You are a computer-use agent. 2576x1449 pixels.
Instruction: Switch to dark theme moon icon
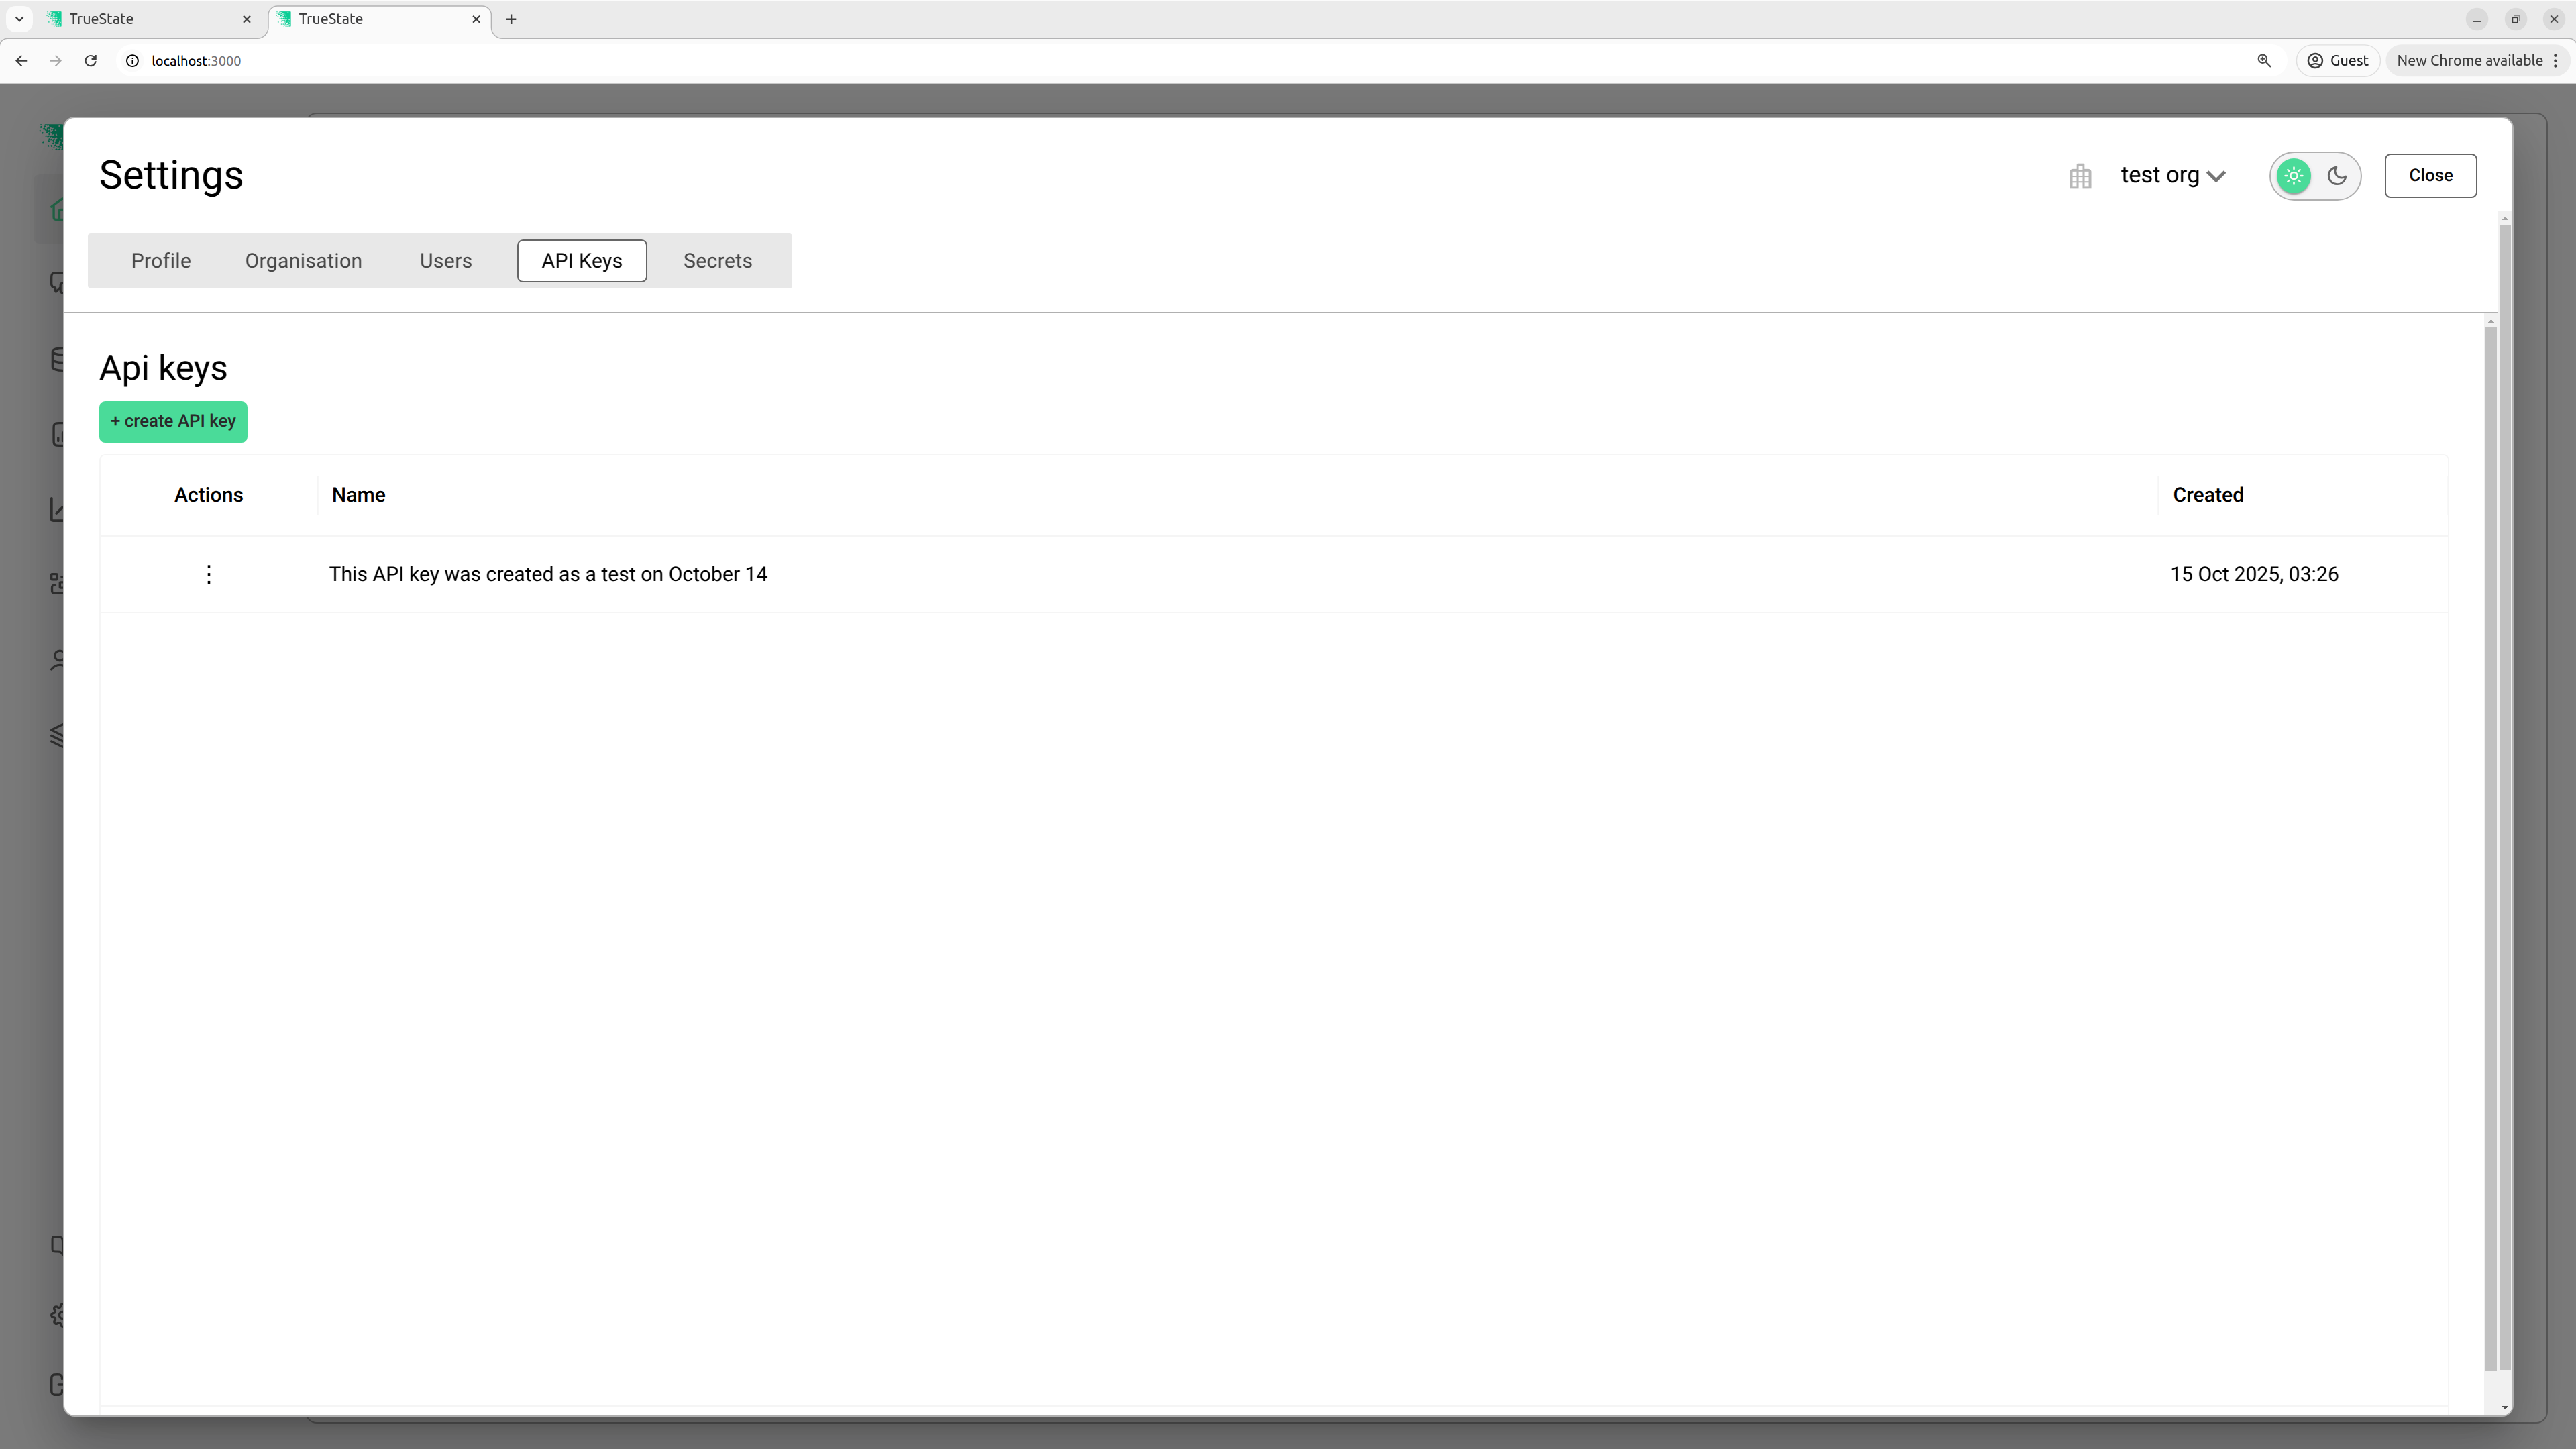coord(2337,176)
